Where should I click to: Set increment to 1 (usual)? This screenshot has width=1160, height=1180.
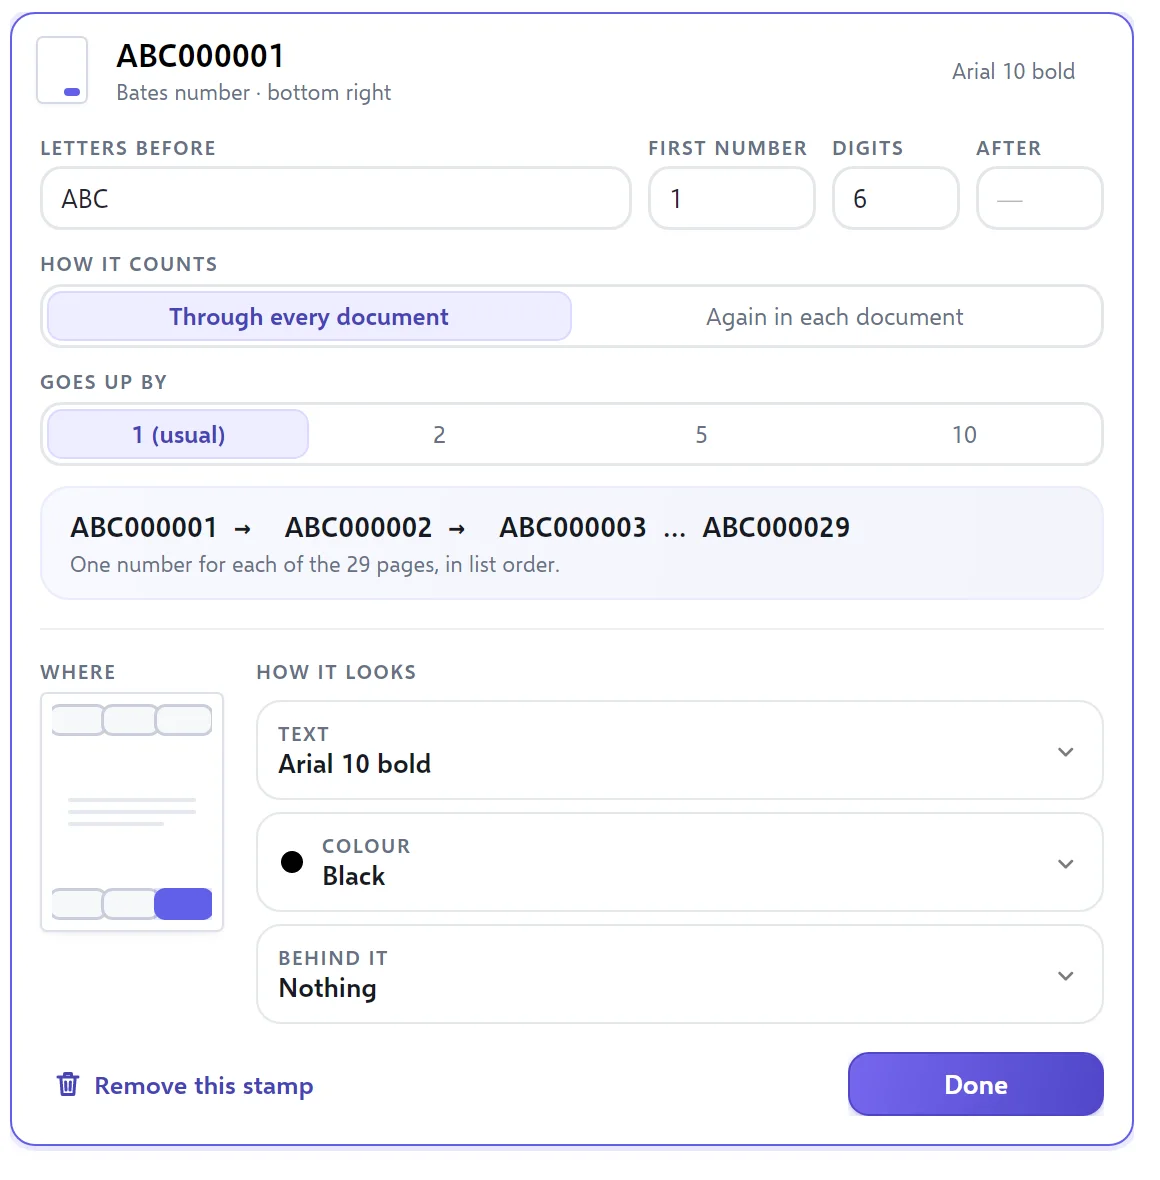[x=178, y=434]
